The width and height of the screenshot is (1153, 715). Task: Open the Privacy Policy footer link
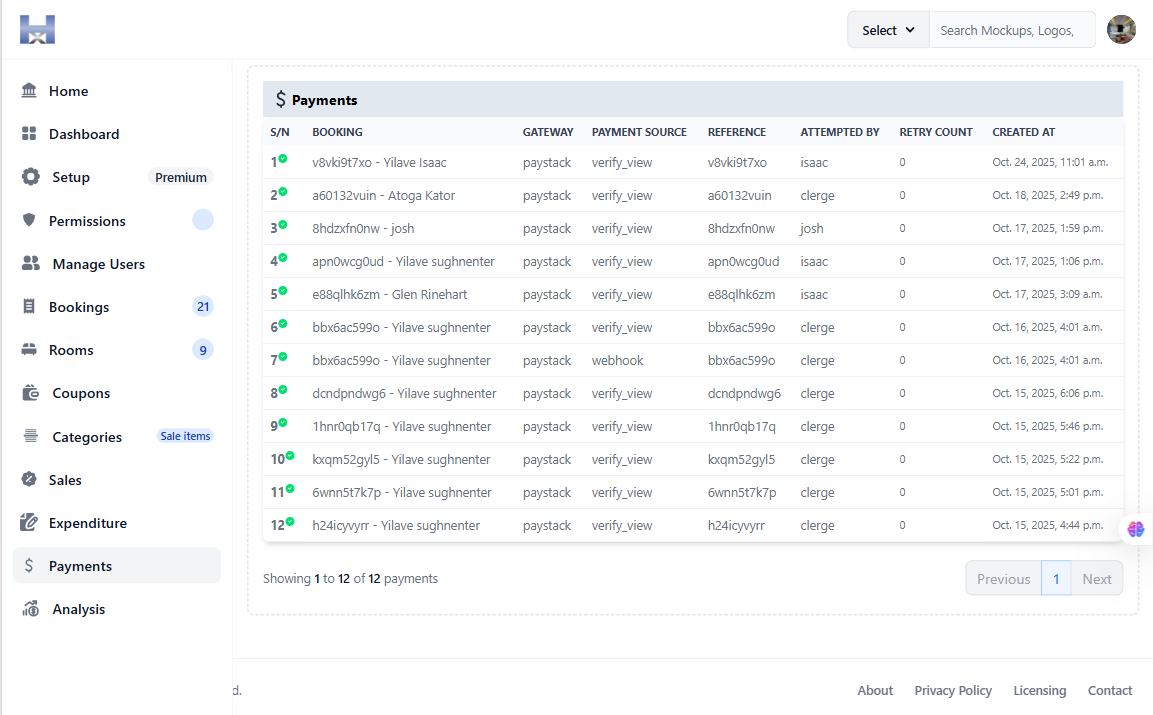pyautogui.click(x=952, y=690)
